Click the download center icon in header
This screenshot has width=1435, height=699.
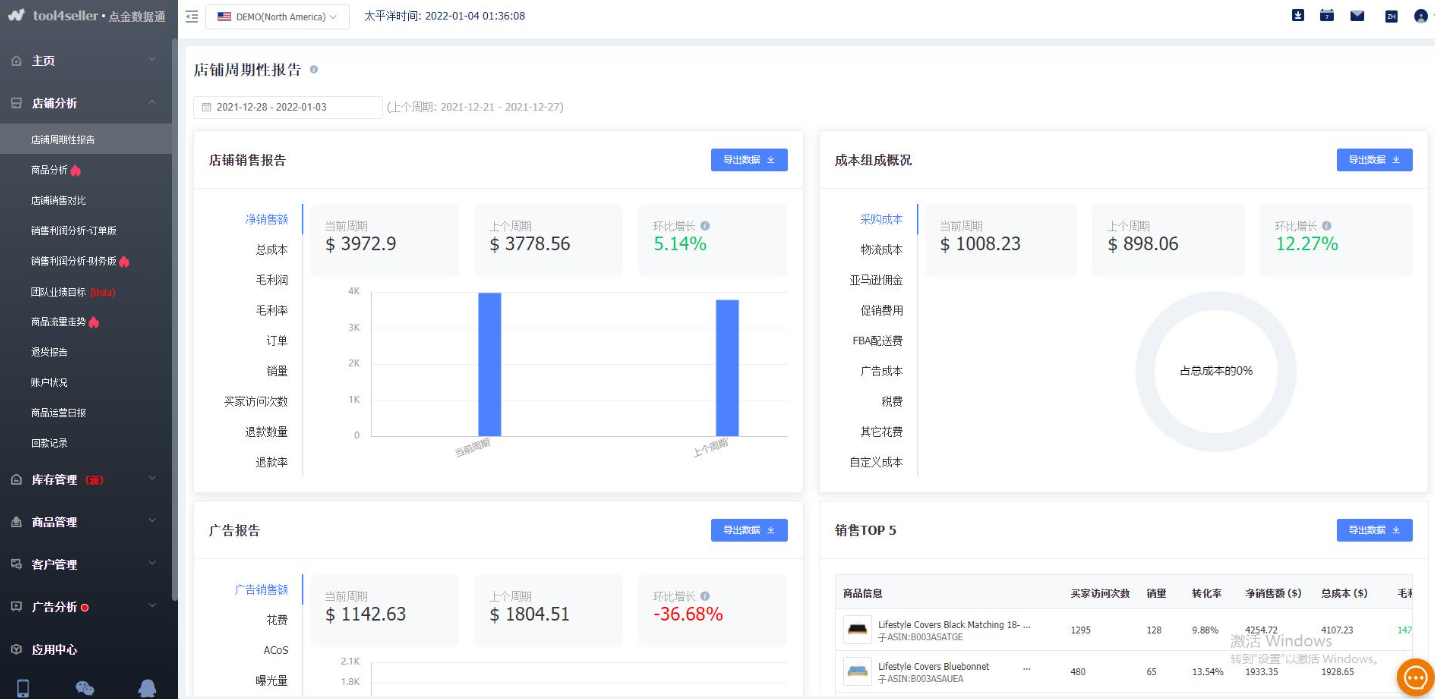pyautogui.click(x=1298, y=16)
